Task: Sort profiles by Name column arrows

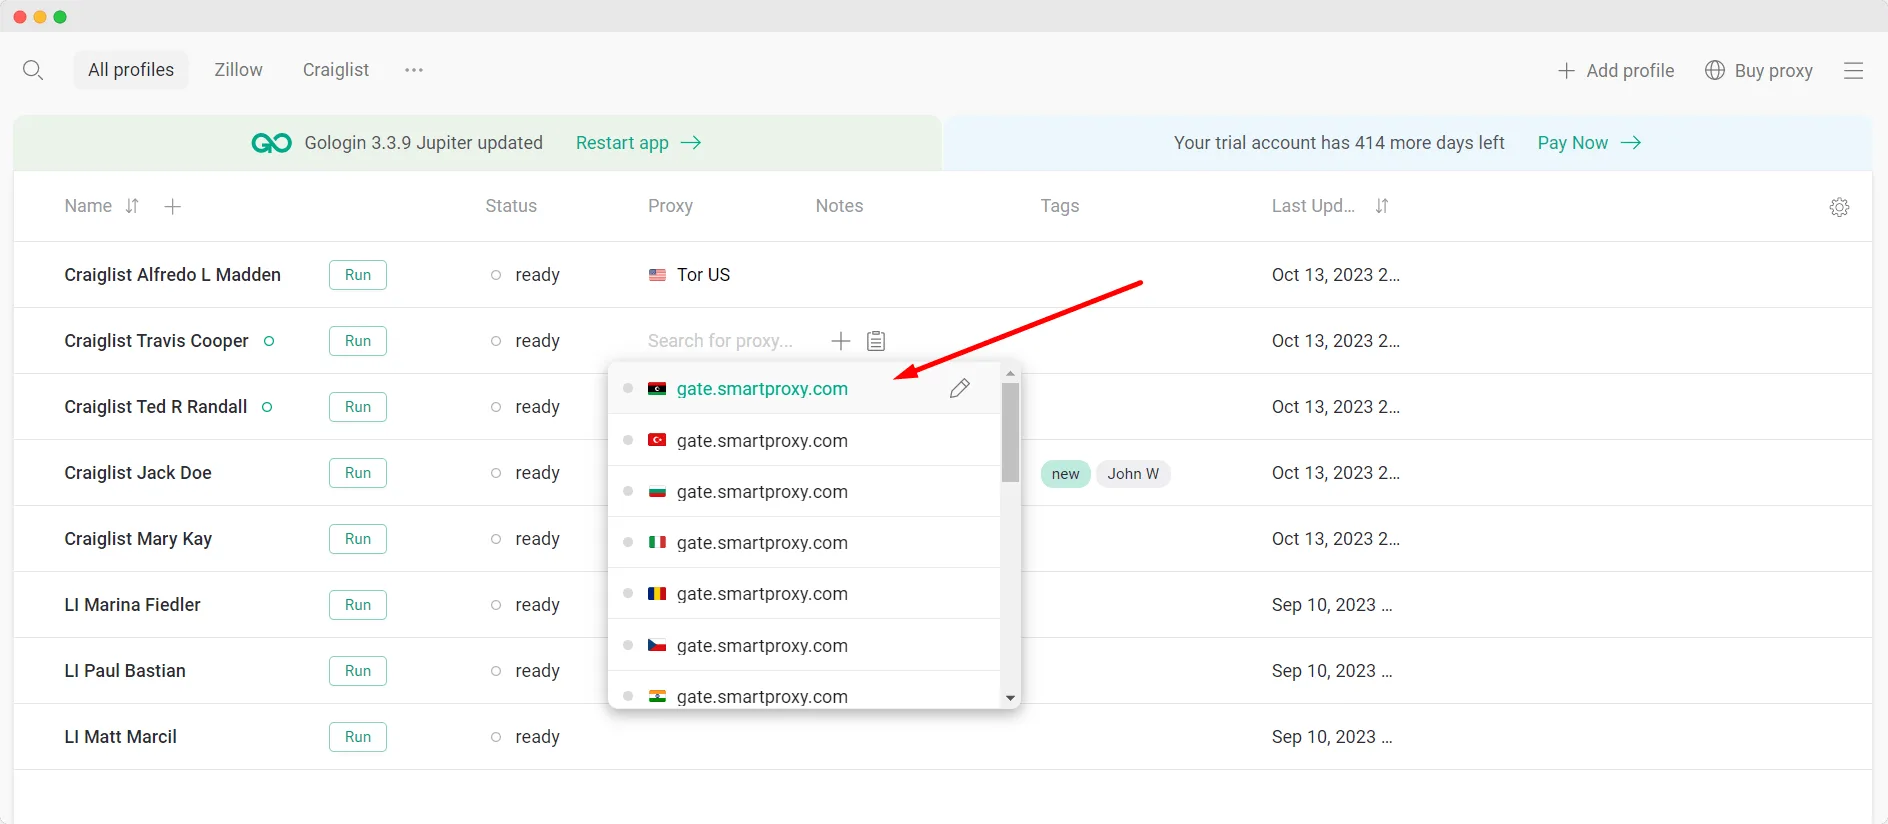Action: (x=132, y=206)
